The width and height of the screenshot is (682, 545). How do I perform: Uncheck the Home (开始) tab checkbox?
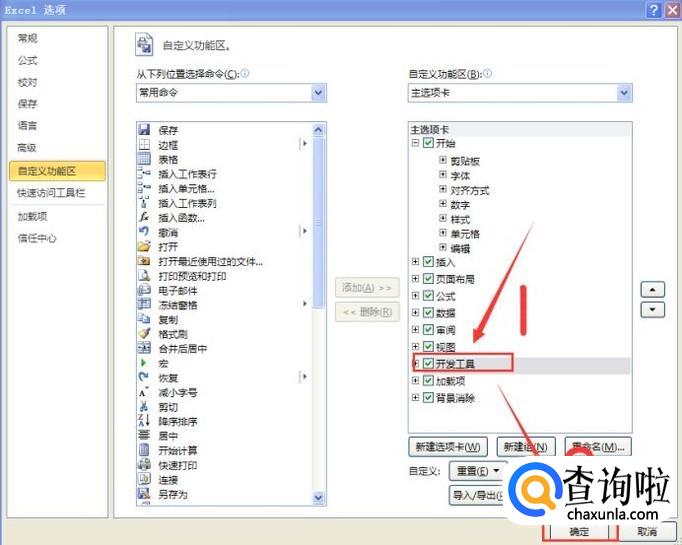(428, 143)
